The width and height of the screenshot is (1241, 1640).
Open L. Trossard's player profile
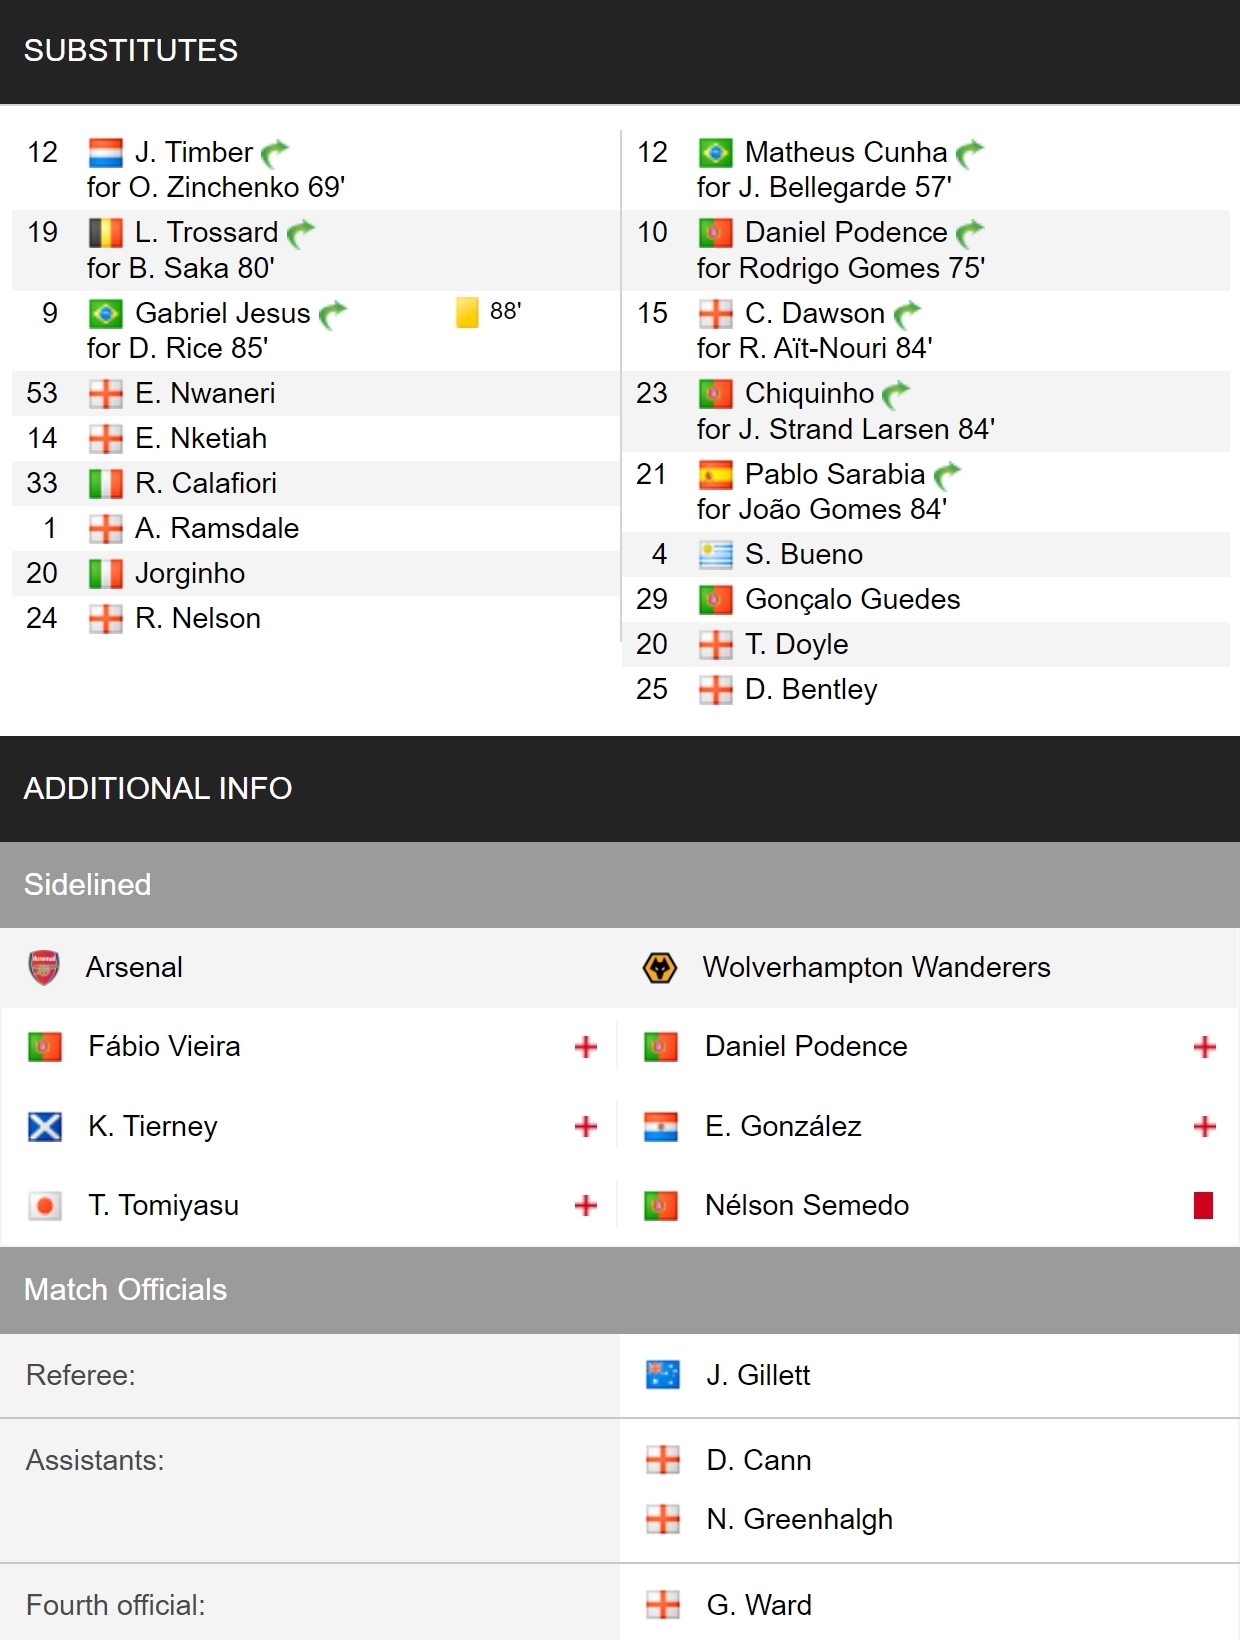click(x=207, y=232)
